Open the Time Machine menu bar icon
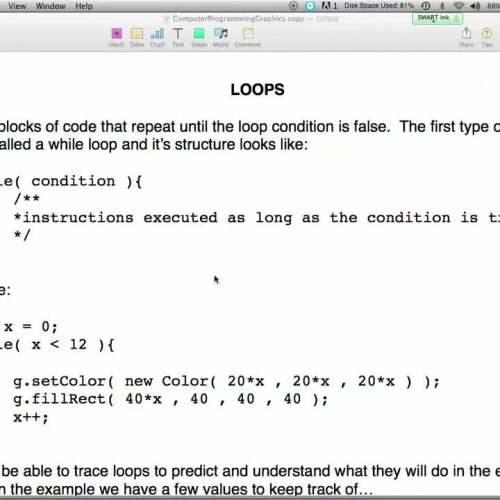Viewport: 500px width, 500px height. point(426,6)
